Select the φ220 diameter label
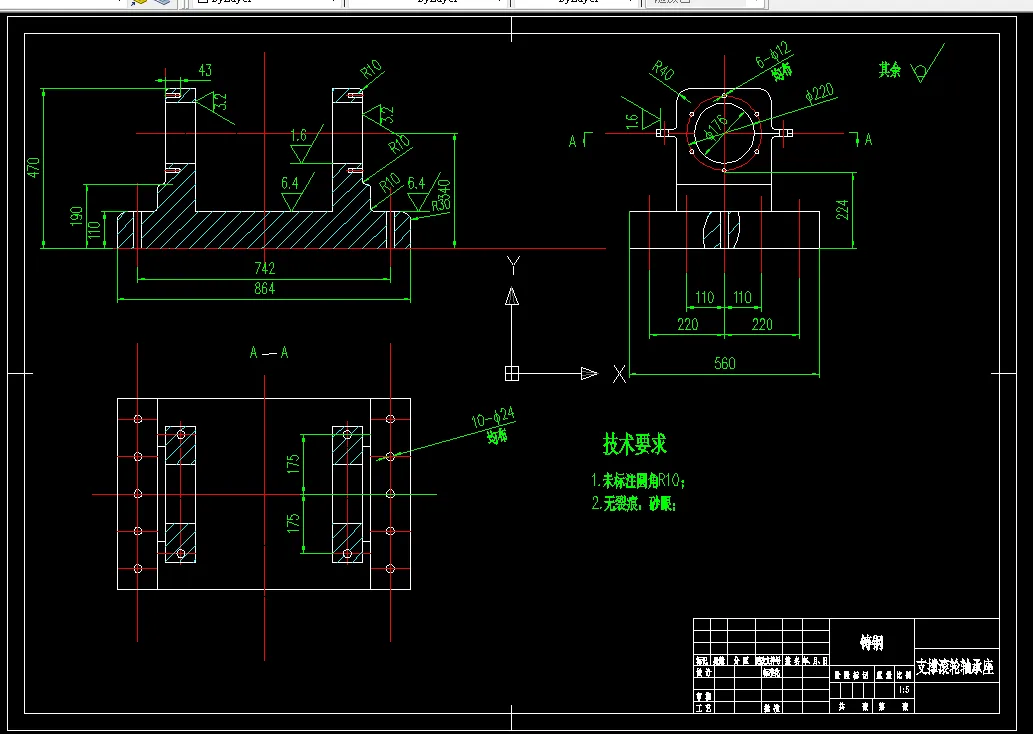1033x734 pixels. (x=820, y=93)
